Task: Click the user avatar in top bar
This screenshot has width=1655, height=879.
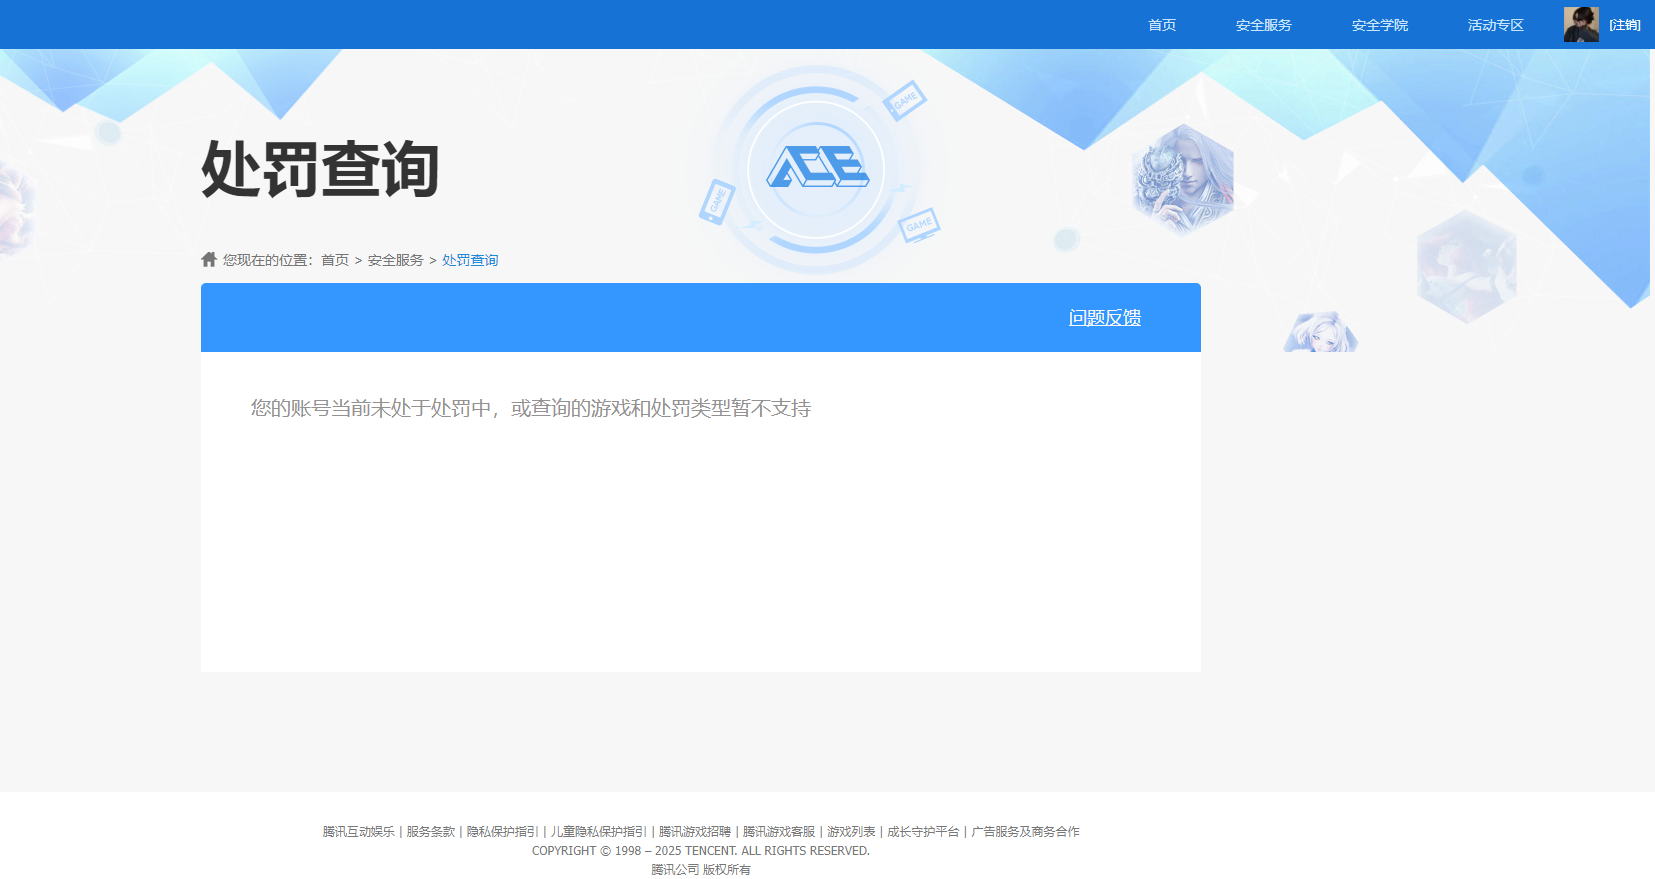Action: point(1580,25)
